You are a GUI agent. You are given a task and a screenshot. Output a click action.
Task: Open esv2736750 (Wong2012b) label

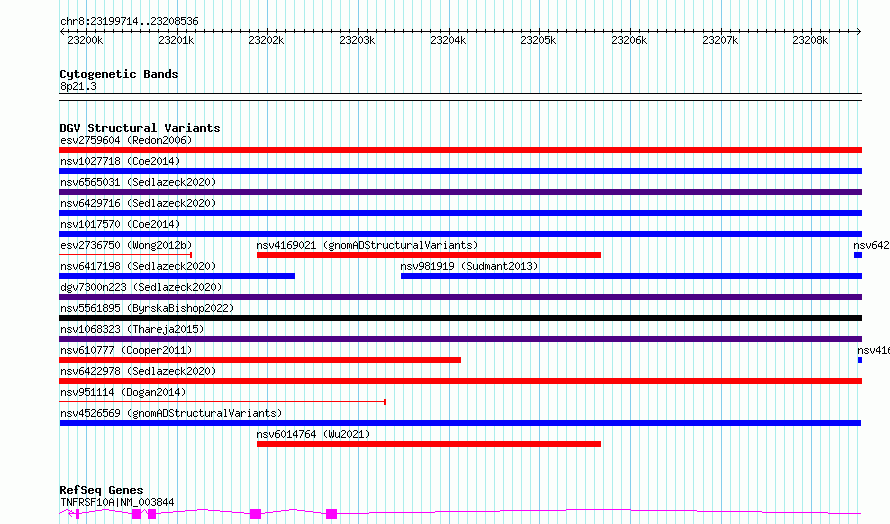(126, 245)
